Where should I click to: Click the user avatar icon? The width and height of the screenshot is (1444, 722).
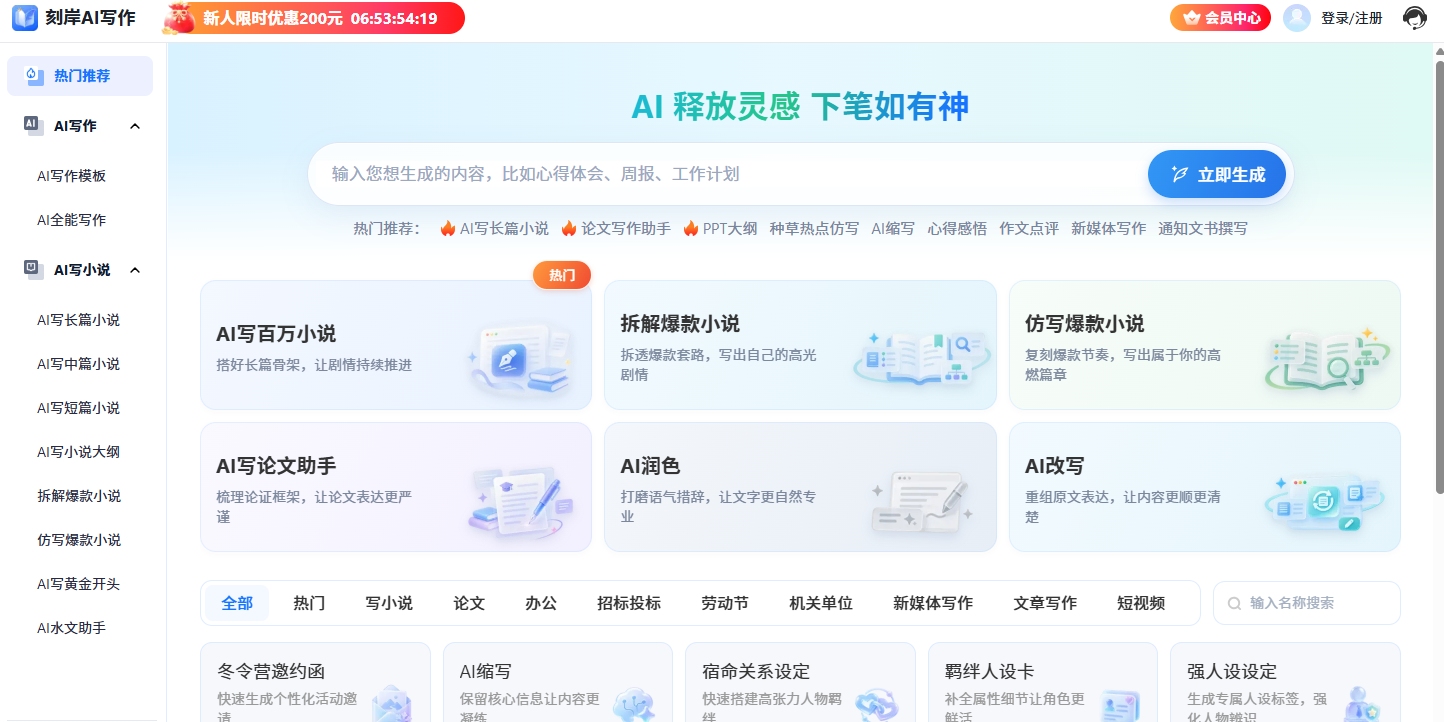click(x=1297, y=18)
